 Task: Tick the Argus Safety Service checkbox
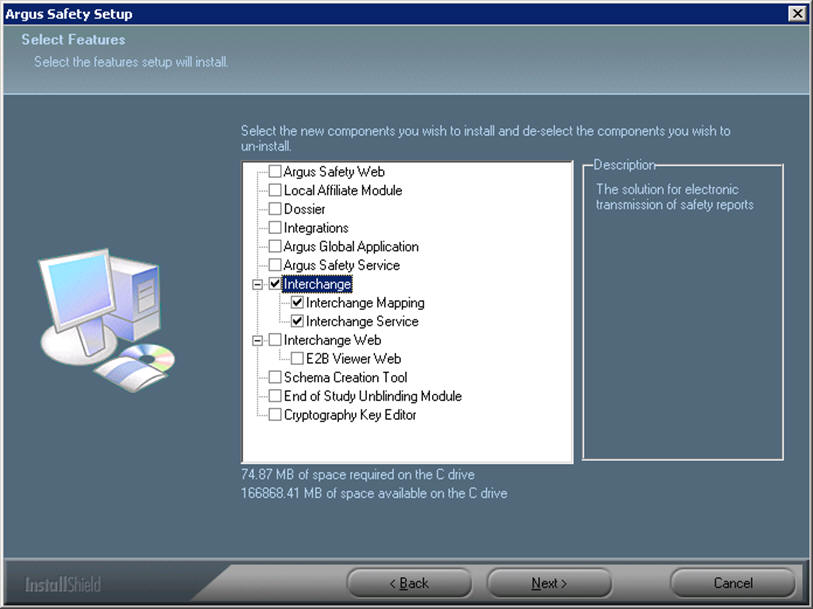pyautogui.click(x=275, y=265)
